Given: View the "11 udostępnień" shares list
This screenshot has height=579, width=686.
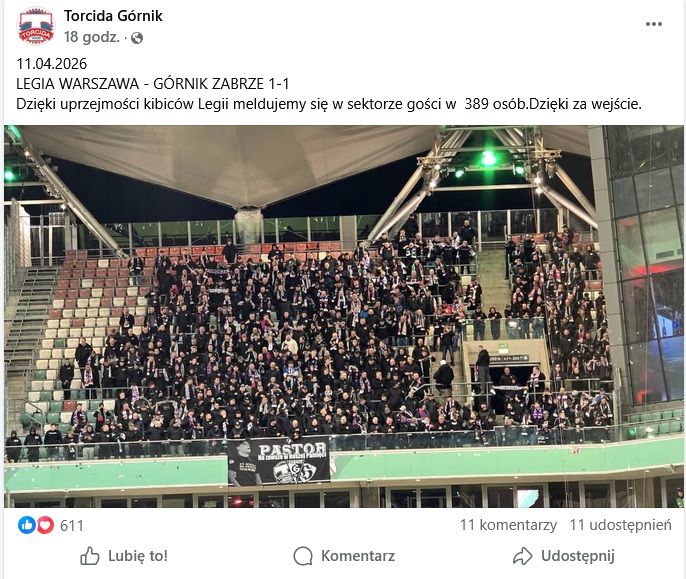Looking at the screenshot, I should (620, 525).
